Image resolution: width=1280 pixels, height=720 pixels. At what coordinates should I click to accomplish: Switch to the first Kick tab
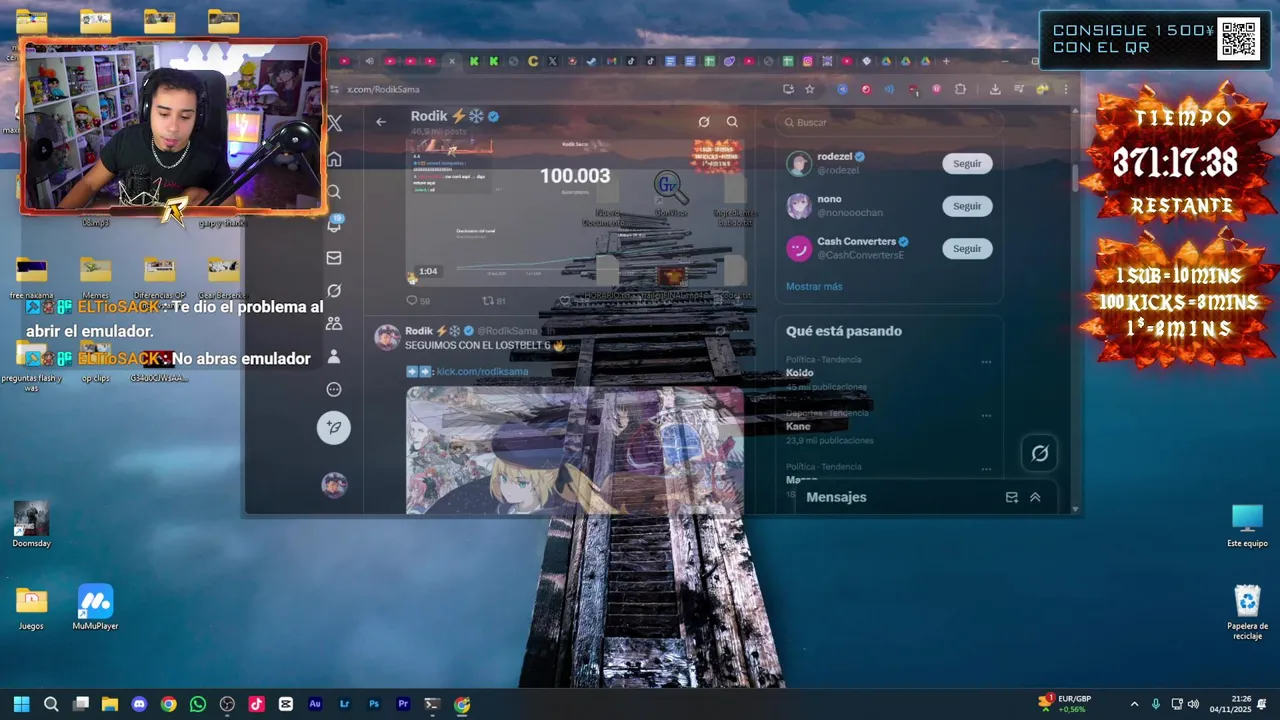pyautogui.click(x=474, y=61)
